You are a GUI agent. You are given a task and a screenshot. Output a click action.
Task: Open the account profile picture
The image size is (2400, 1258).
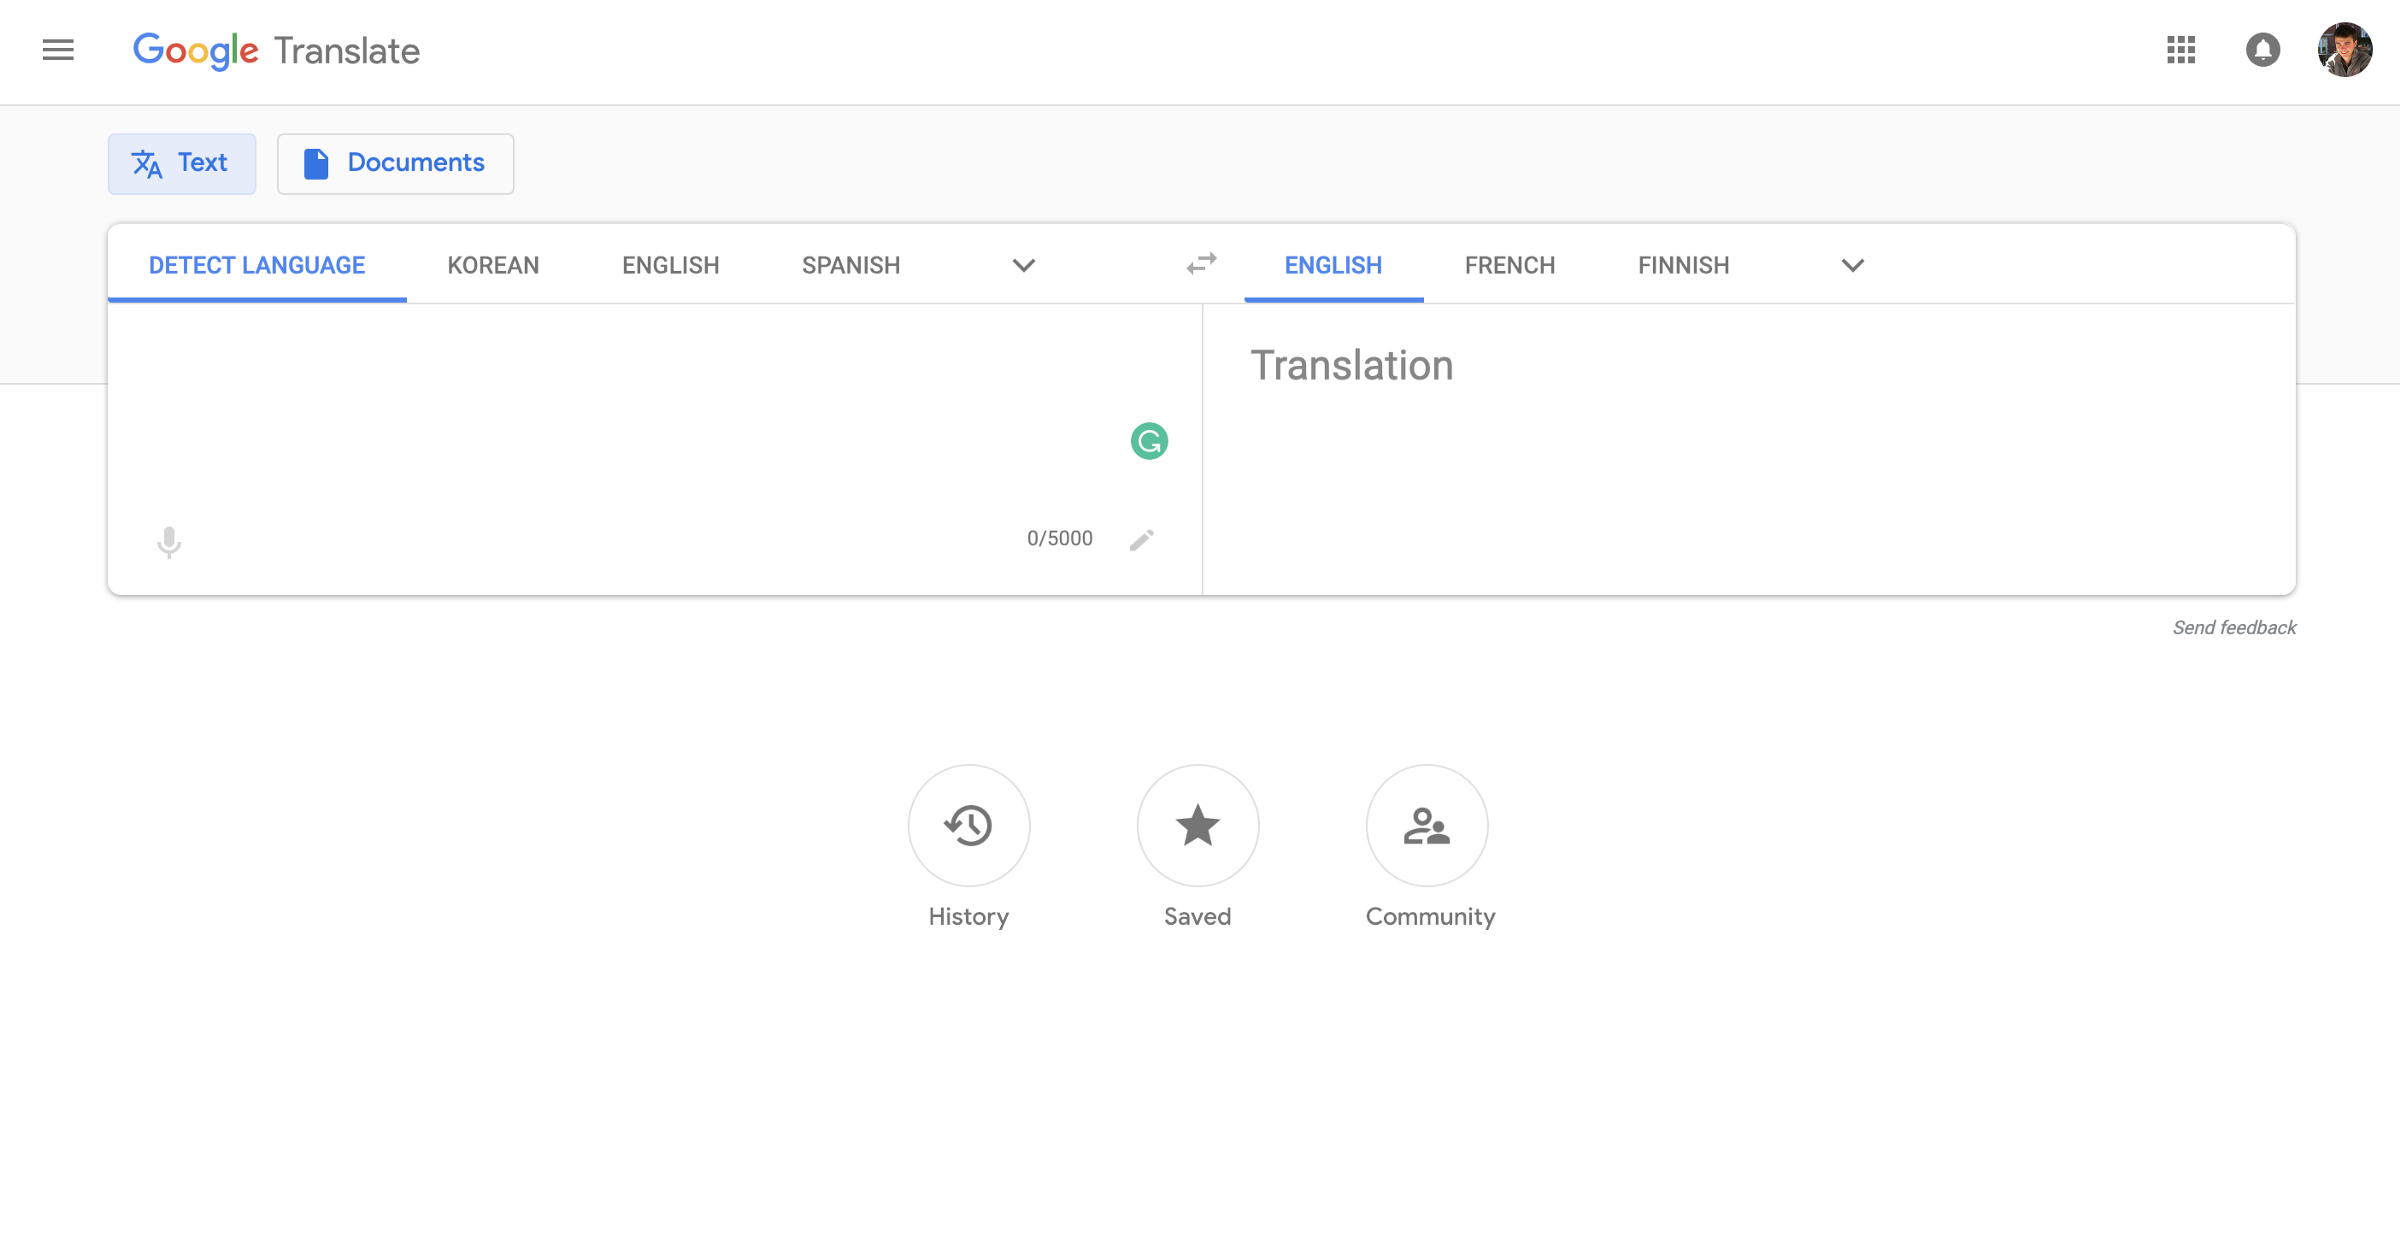(2345, 50)
